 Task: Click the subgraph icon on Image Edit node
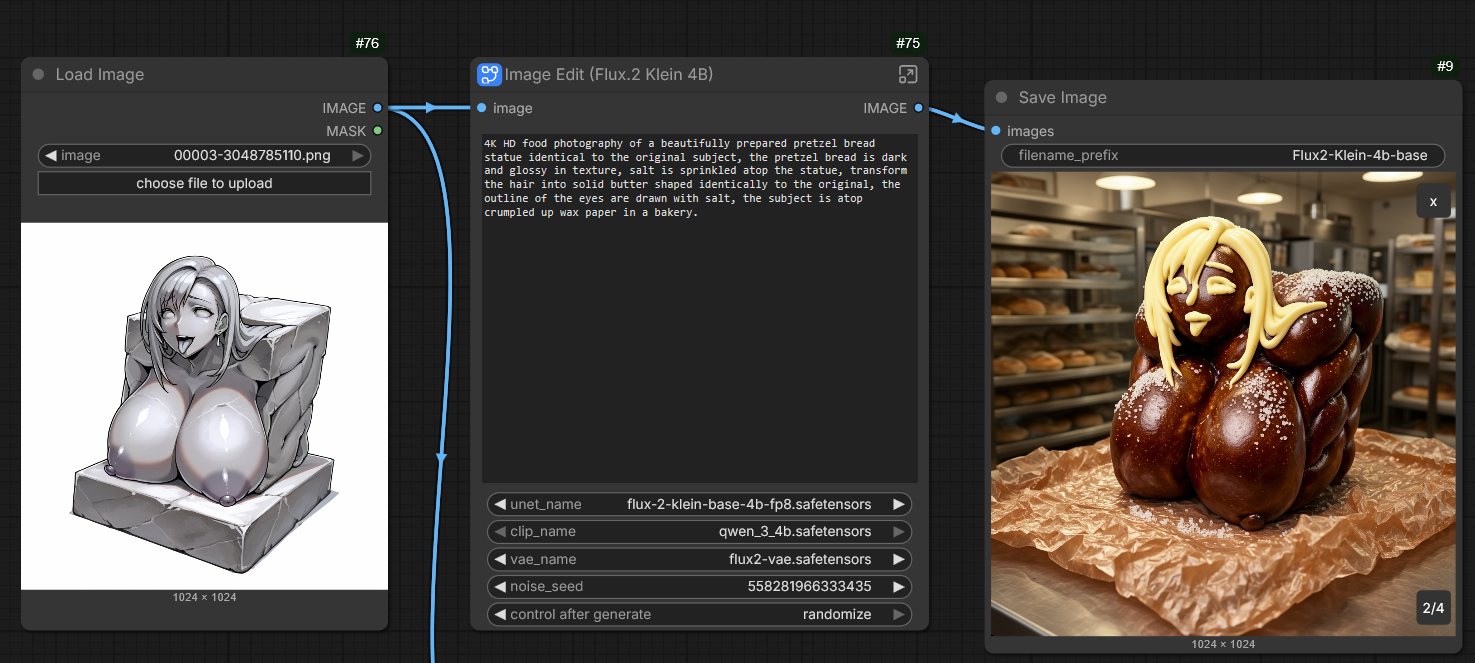pyautogui.click(x=489, y=75)
